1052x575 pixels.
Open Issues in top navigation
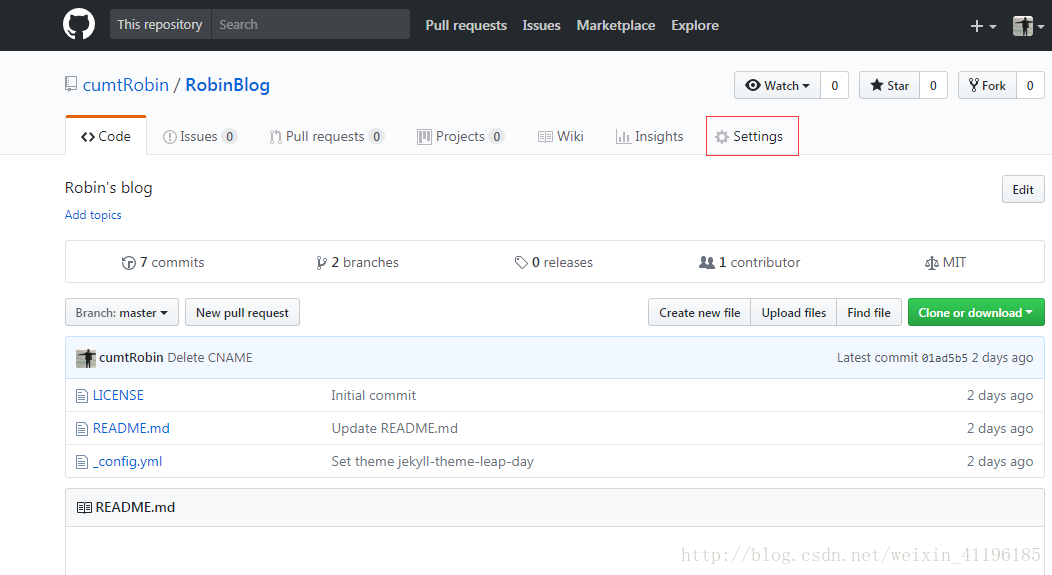[541, 25]
